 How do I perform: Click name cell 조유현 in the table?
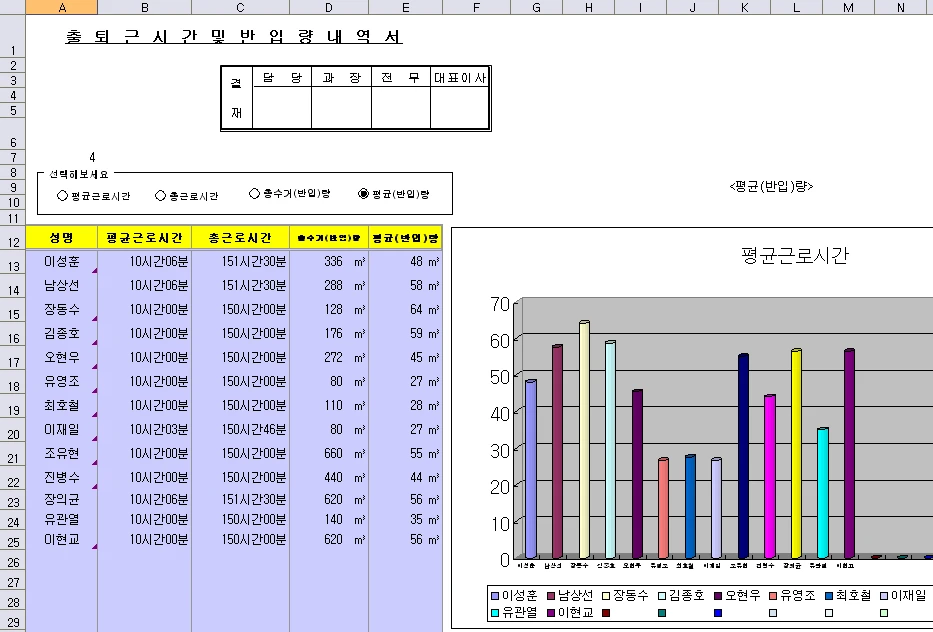62,453
